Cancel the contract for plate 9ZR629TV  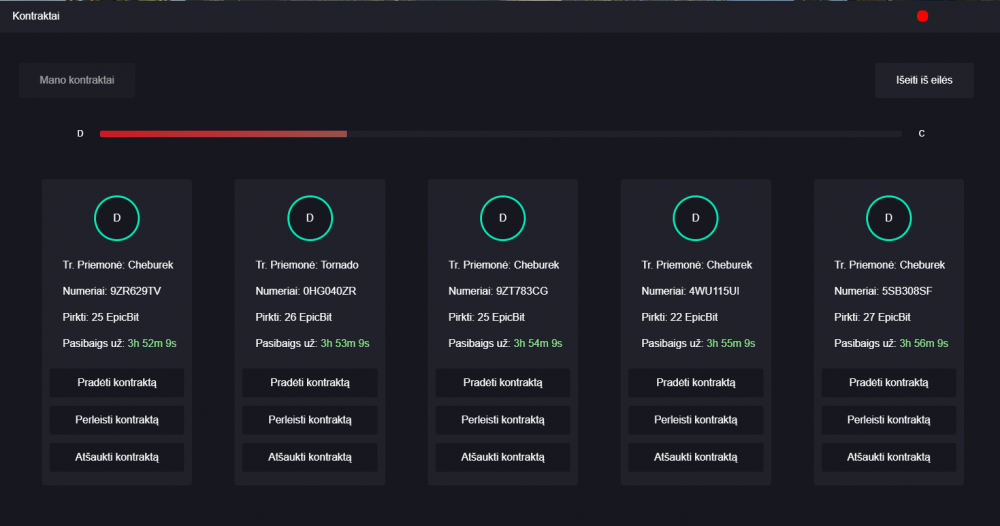pos(117,457)
